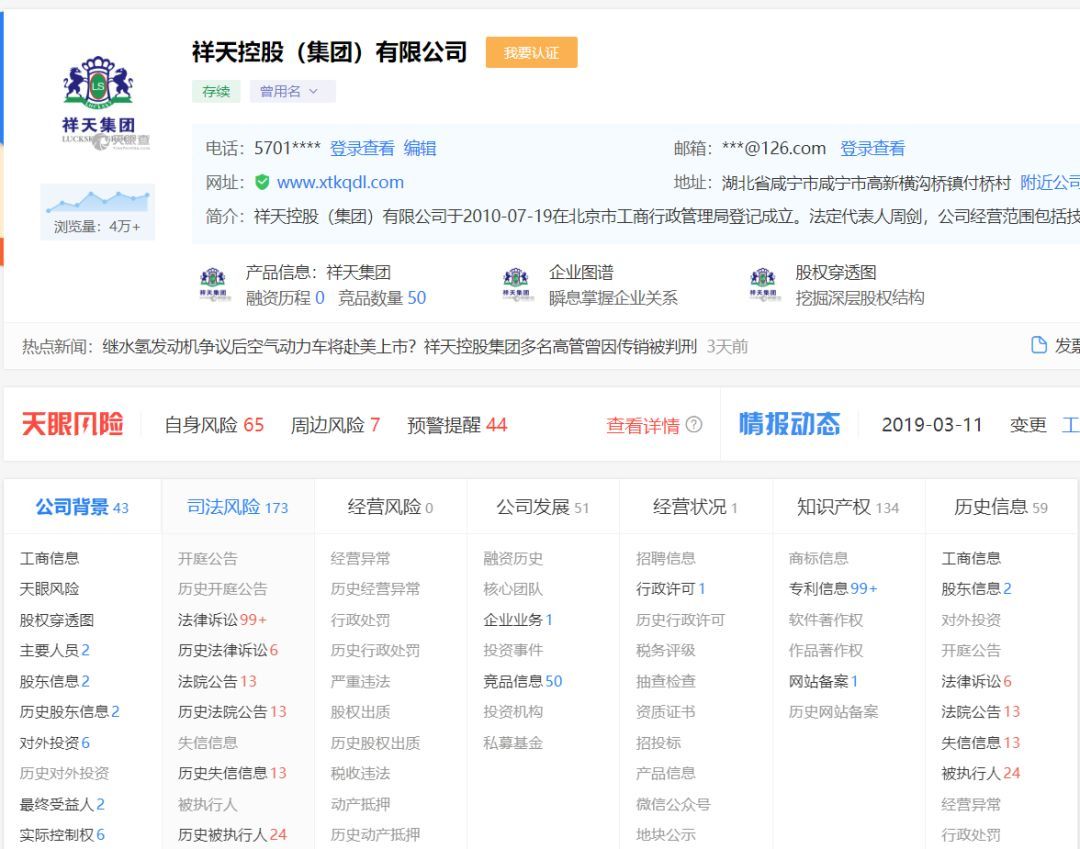Open website www.xtkqdl.com link
This screenshot has width=1080, height=849.
tap(340, 182)
